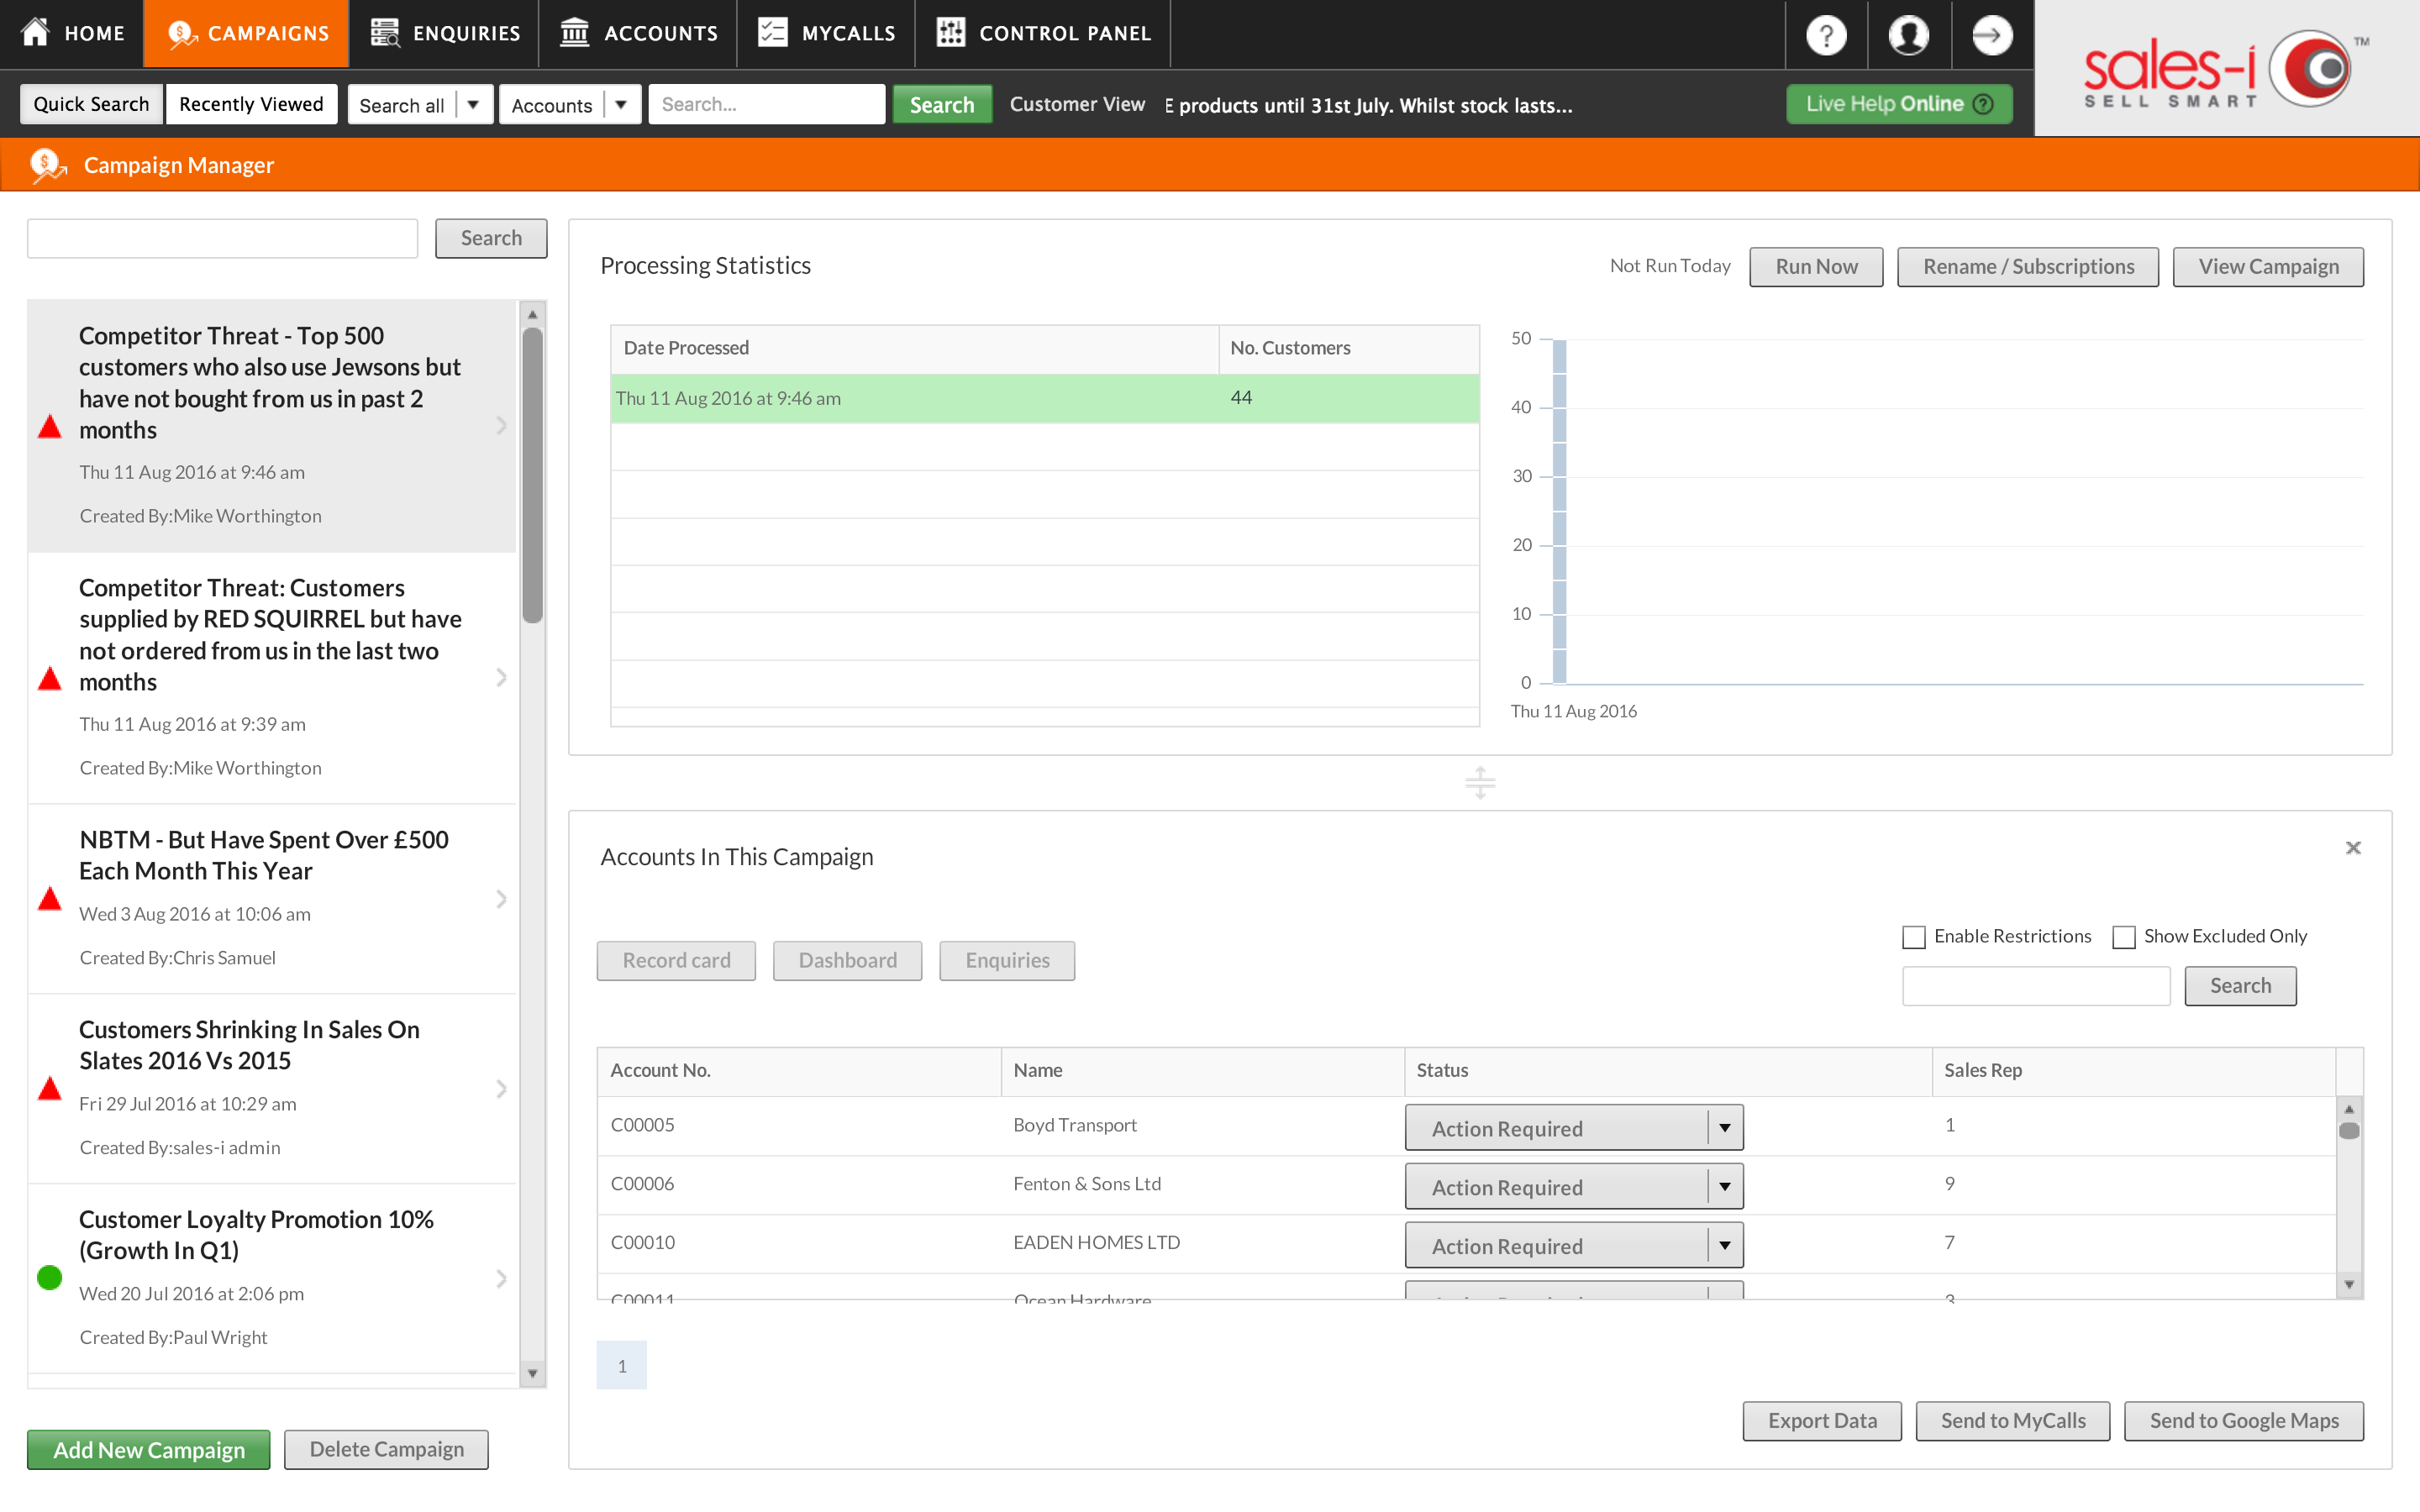Open the user profile icon

point(1908,35)
